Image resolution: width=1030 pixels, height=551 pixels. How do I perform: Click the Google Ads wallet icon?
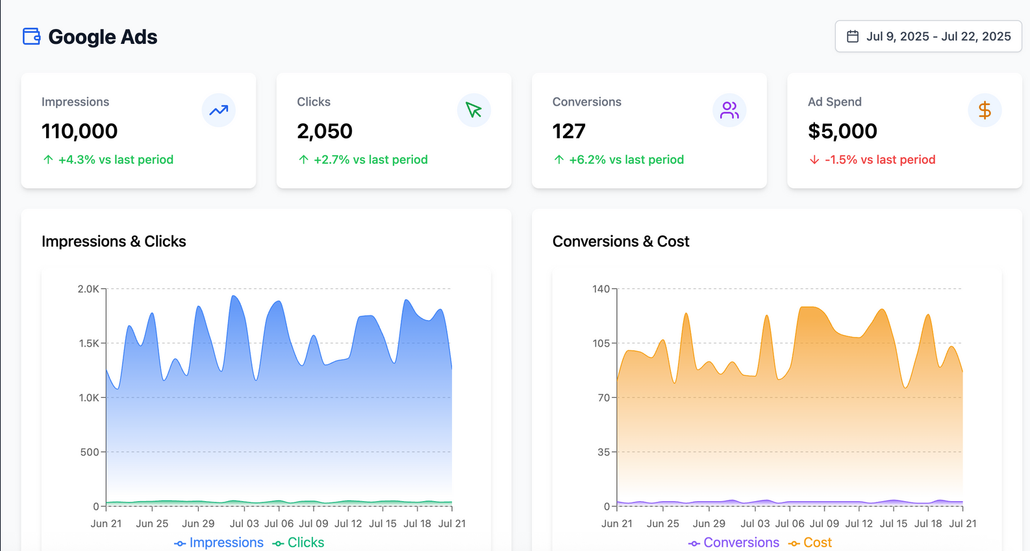pos(32,36)
